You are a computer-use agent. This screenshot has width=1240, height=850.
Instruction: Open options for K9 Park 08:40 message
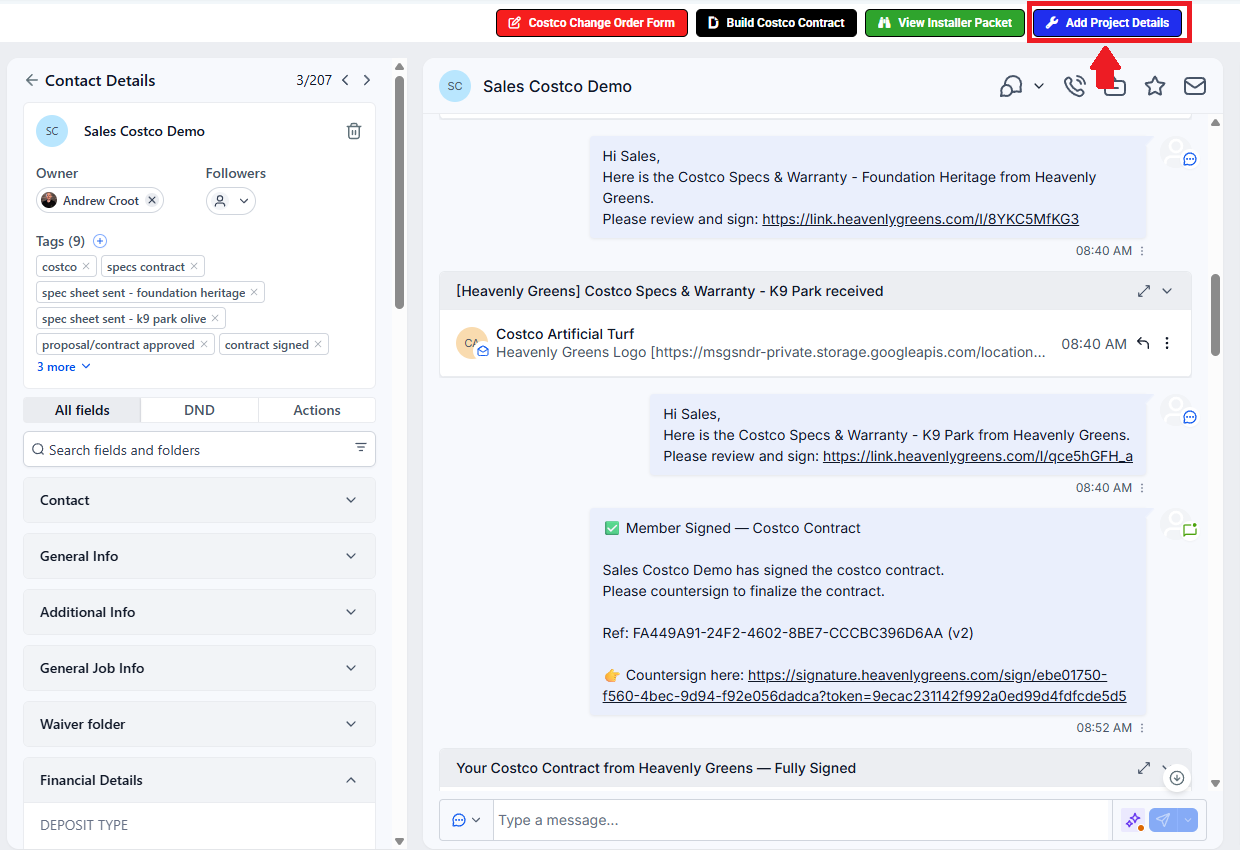tap(1142, 488)
